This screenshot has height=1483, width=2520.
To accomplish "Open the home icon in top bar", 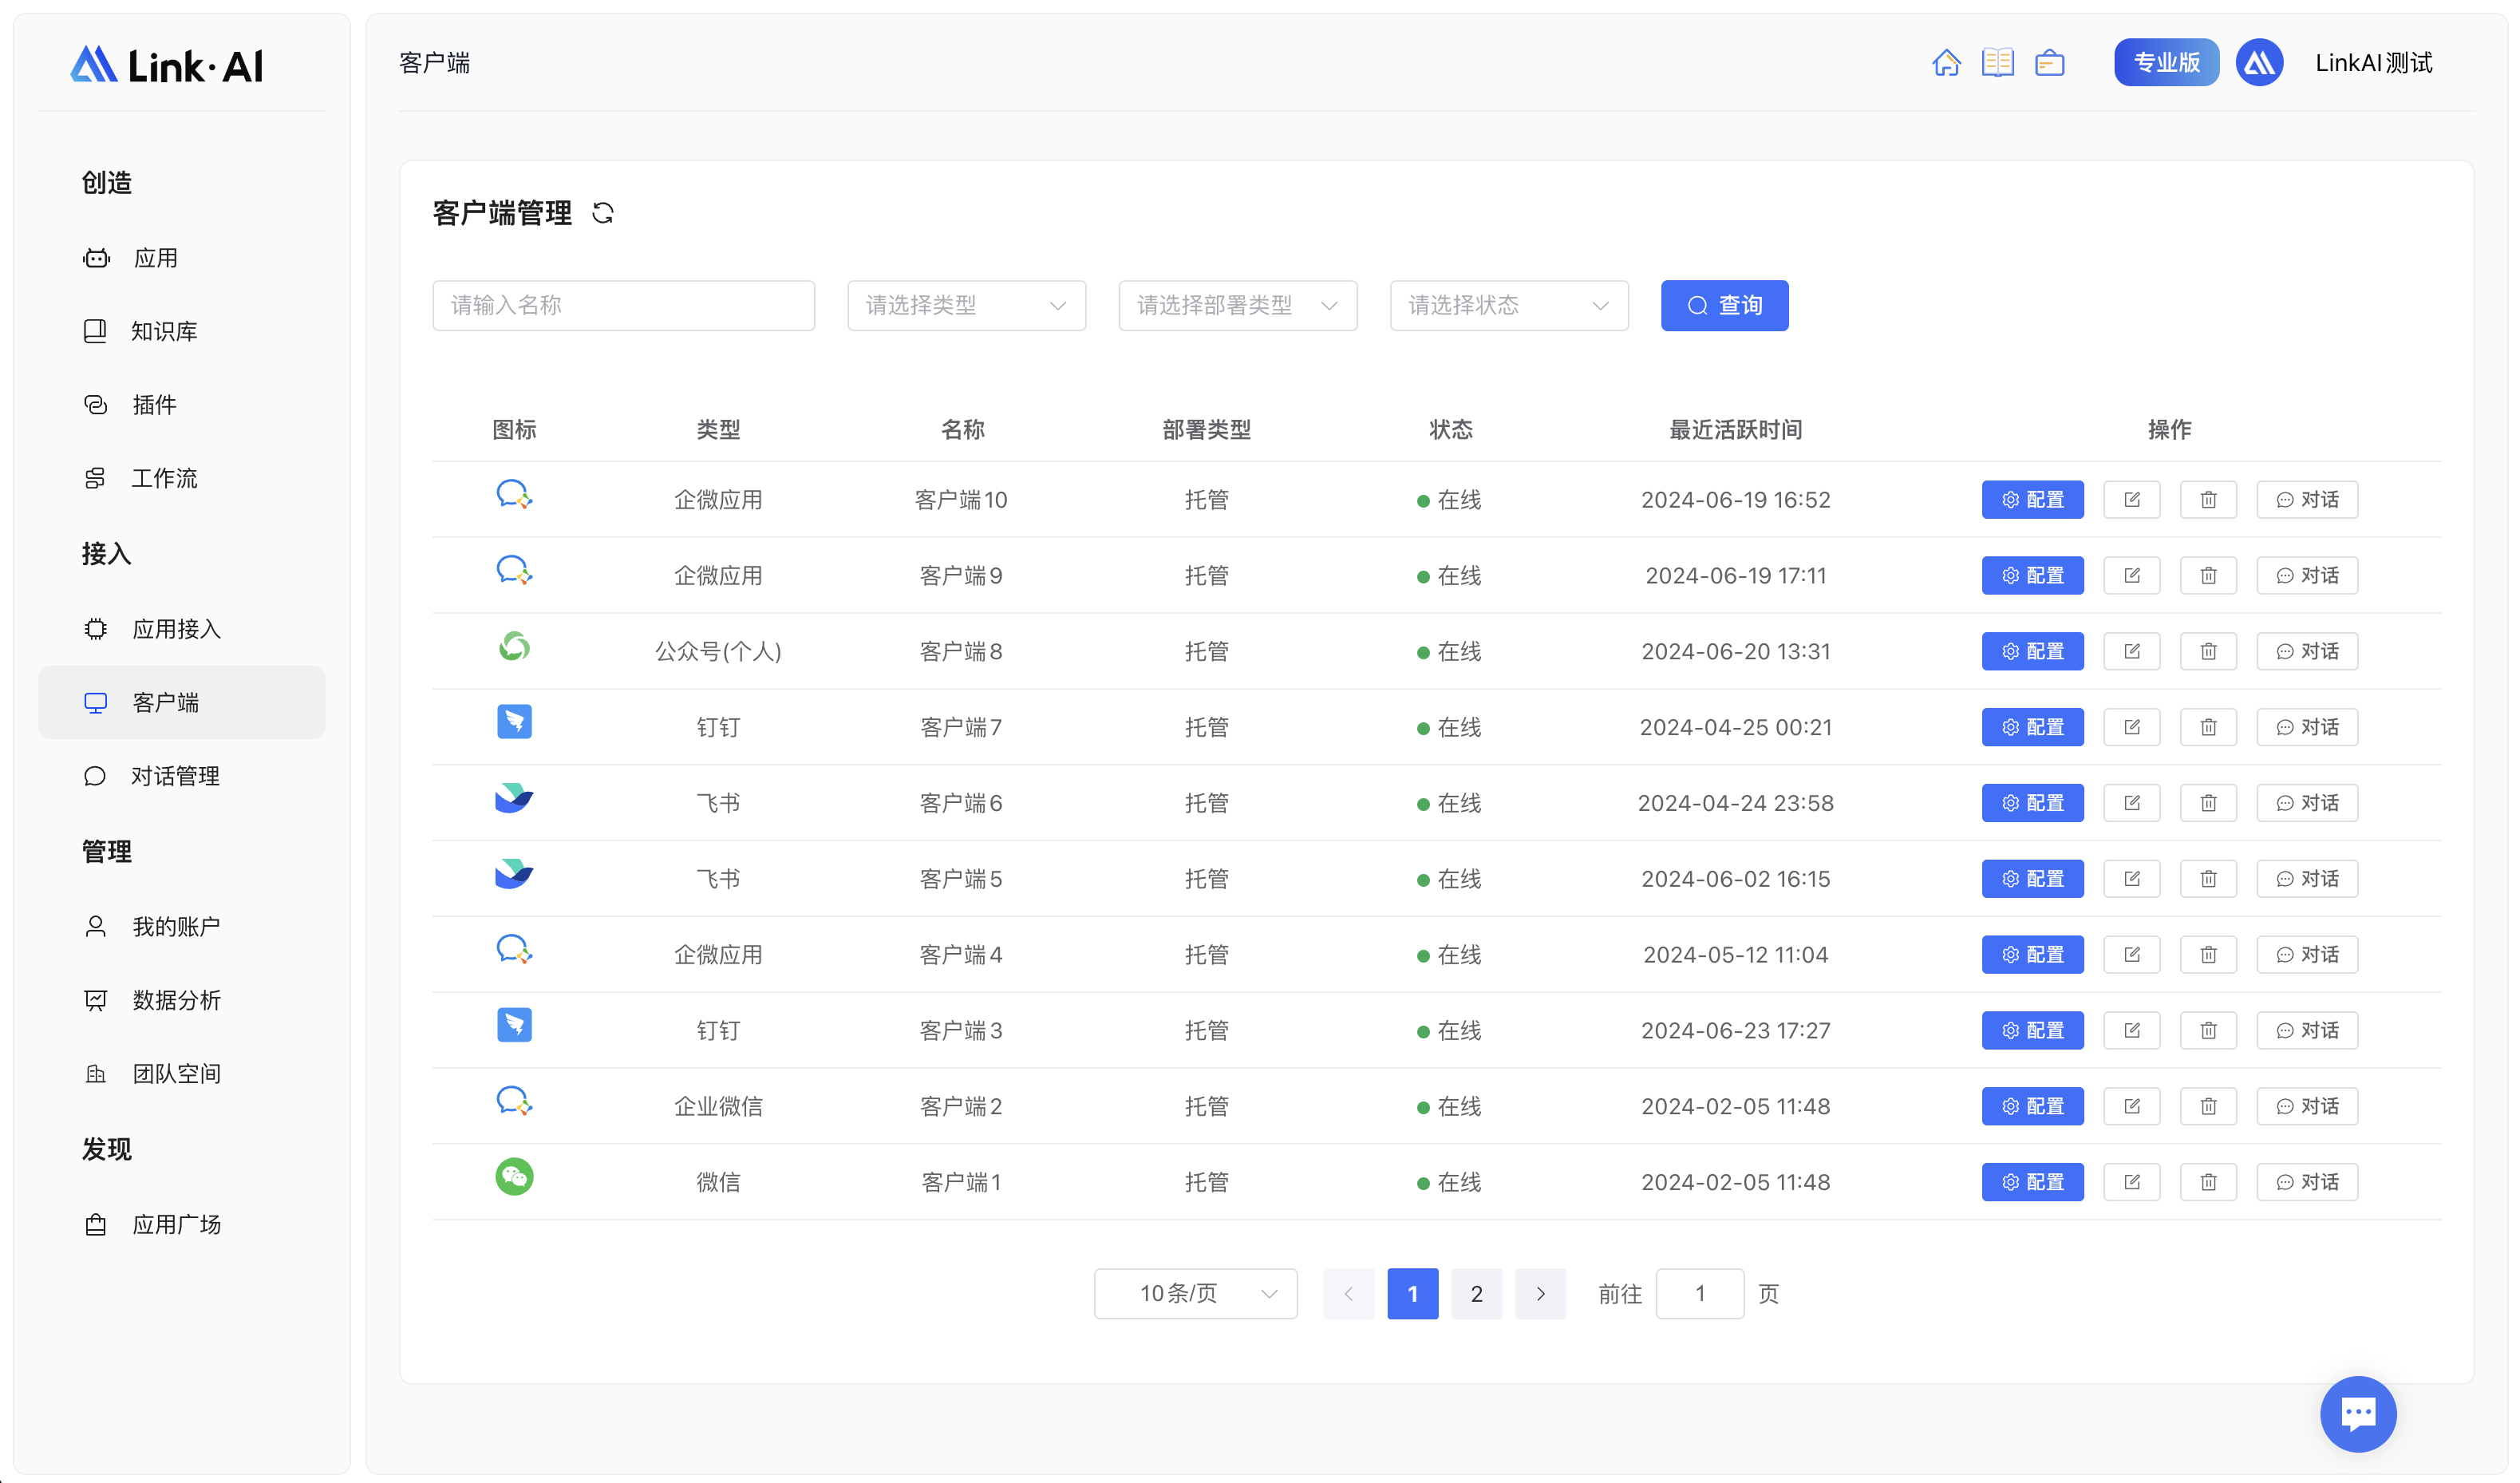I will click(x=1945, y=63).
